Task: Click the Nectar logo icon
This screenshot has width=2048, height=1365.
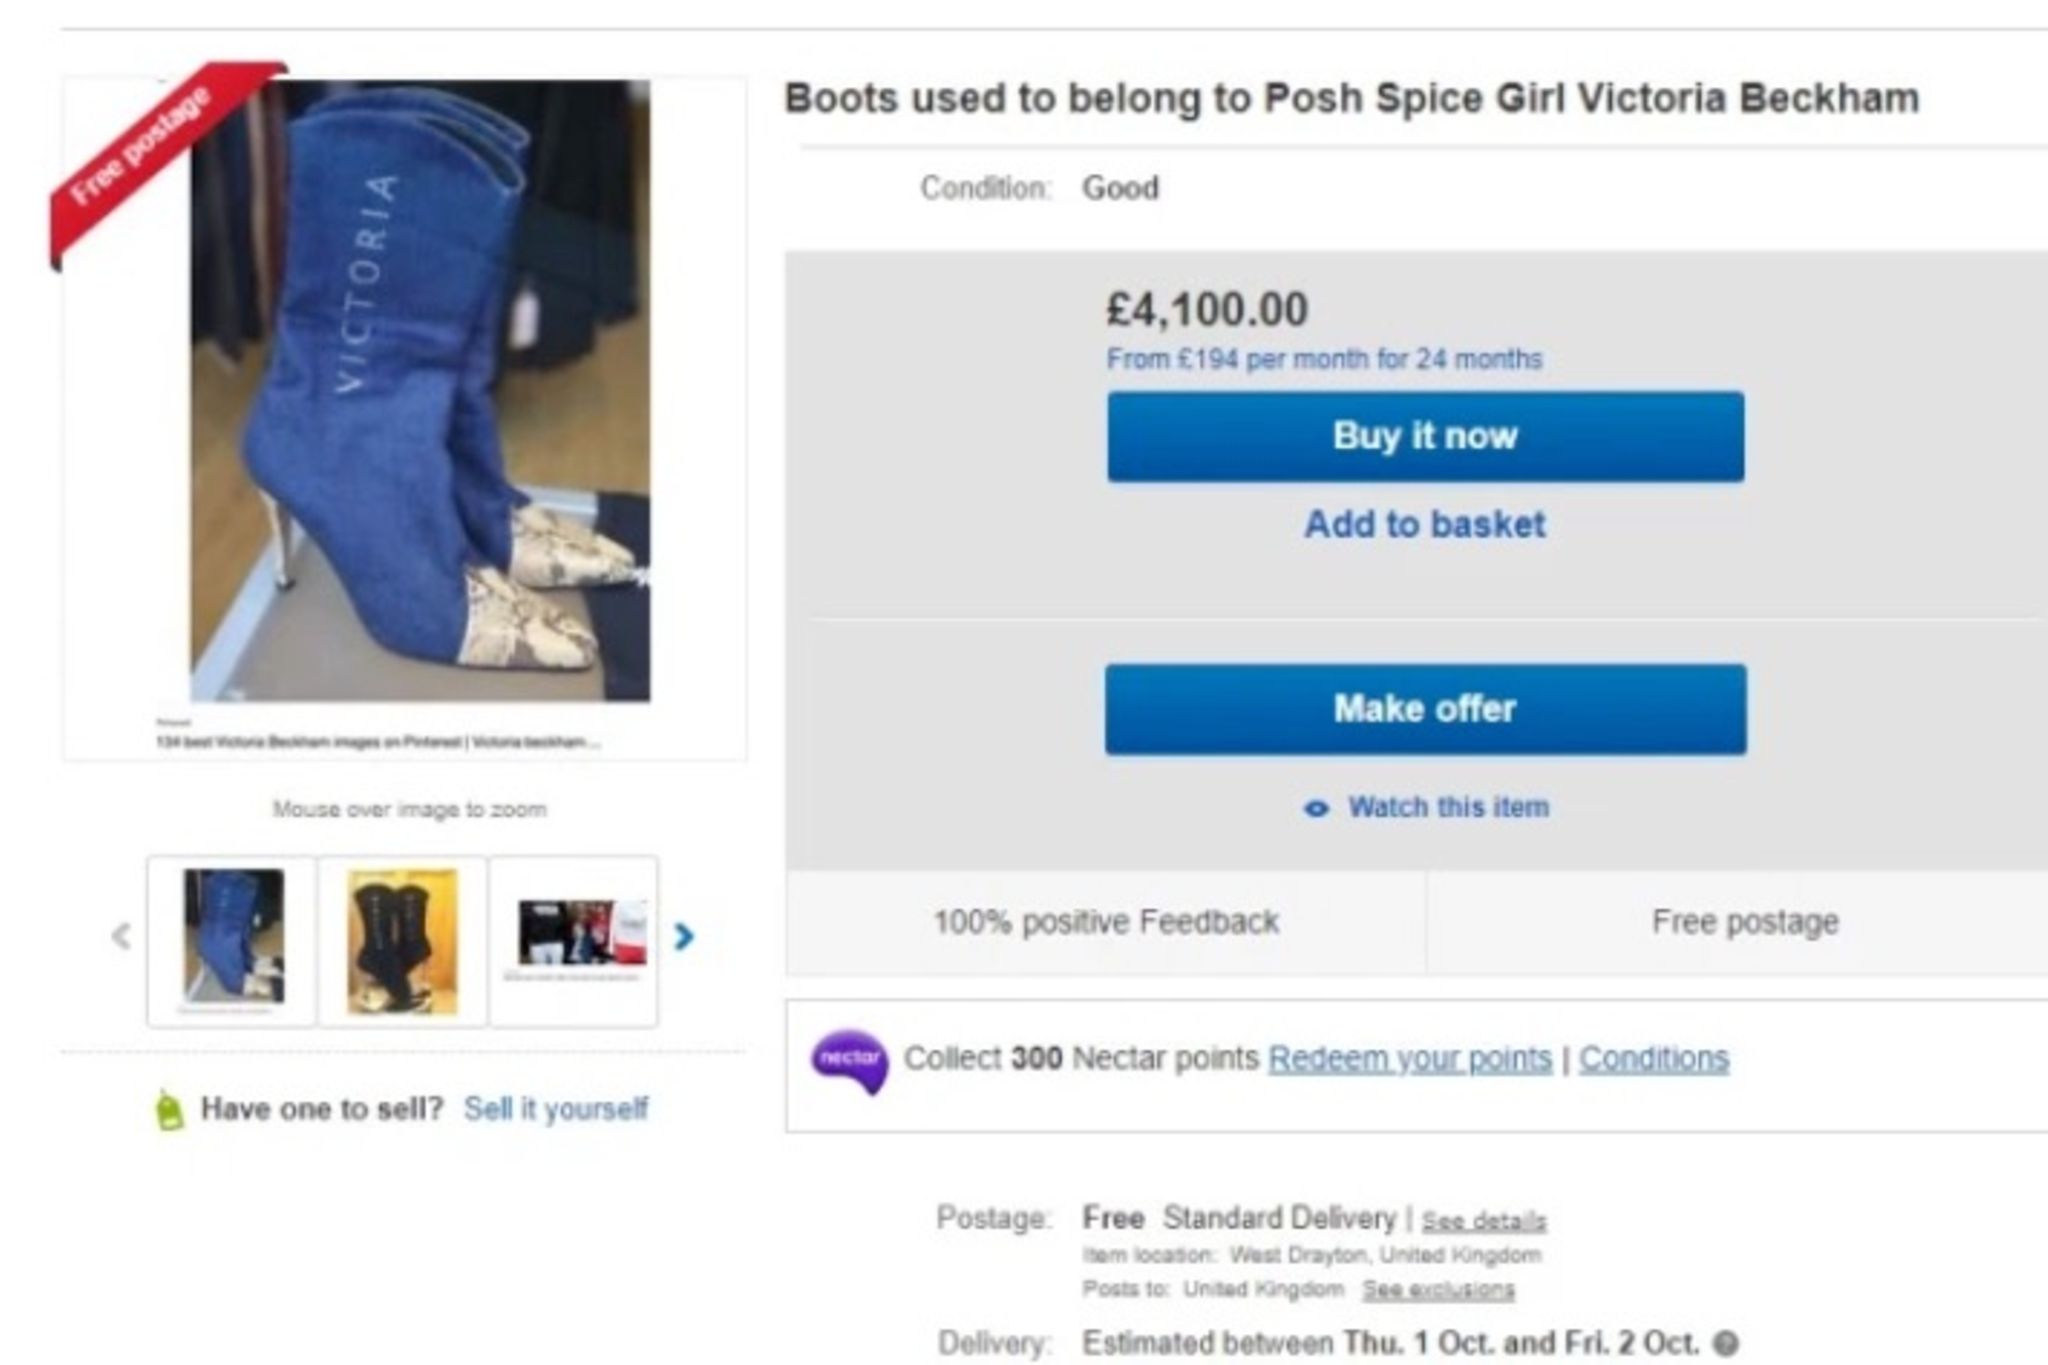Action: tap(849, 1061)
